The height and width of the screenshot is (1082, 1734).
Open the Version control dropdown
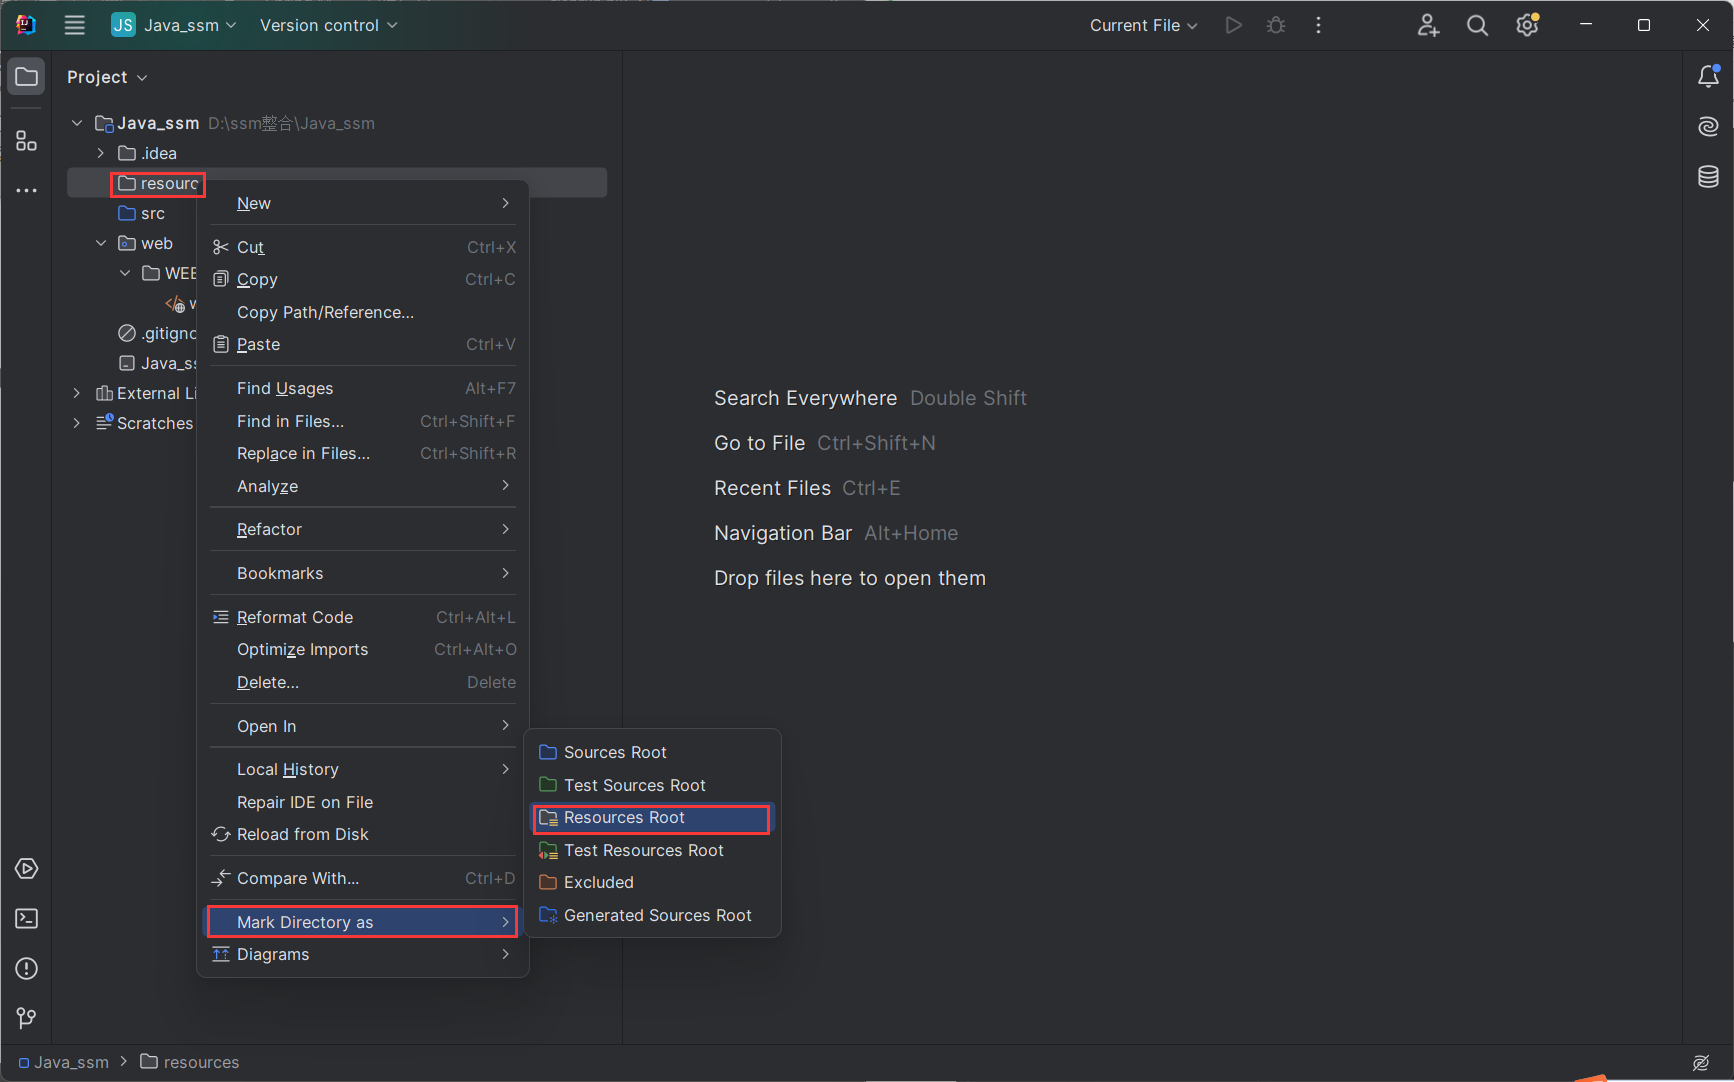click(x=328, y=26)
